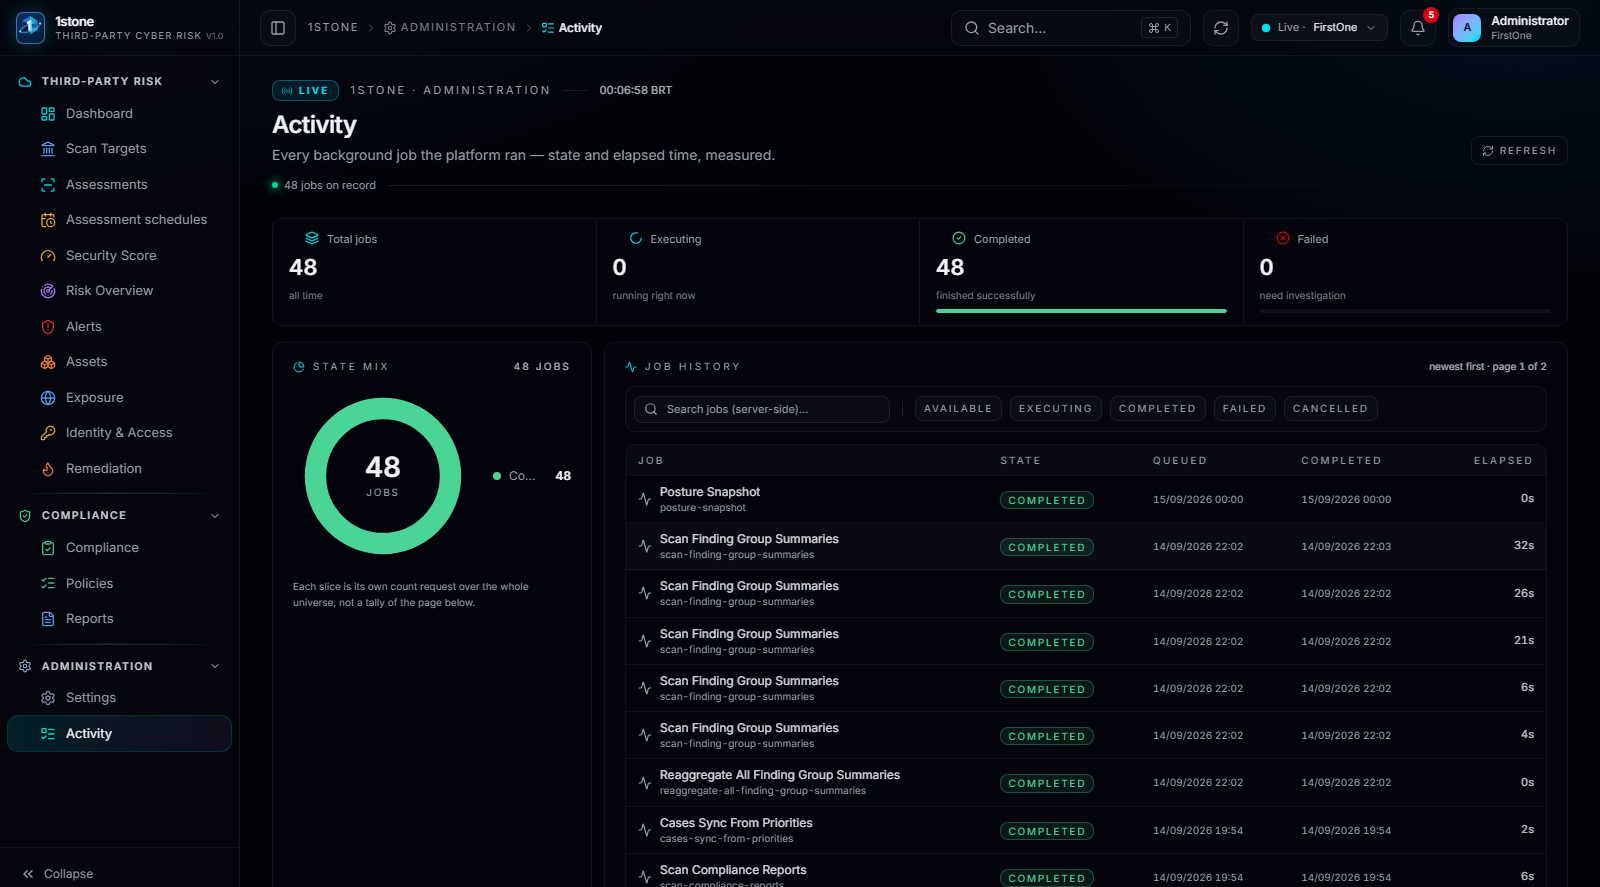Go to 1STONE breadcrumb
The height and width of the screenshot is (887, 1600).
tap(333, 28)
